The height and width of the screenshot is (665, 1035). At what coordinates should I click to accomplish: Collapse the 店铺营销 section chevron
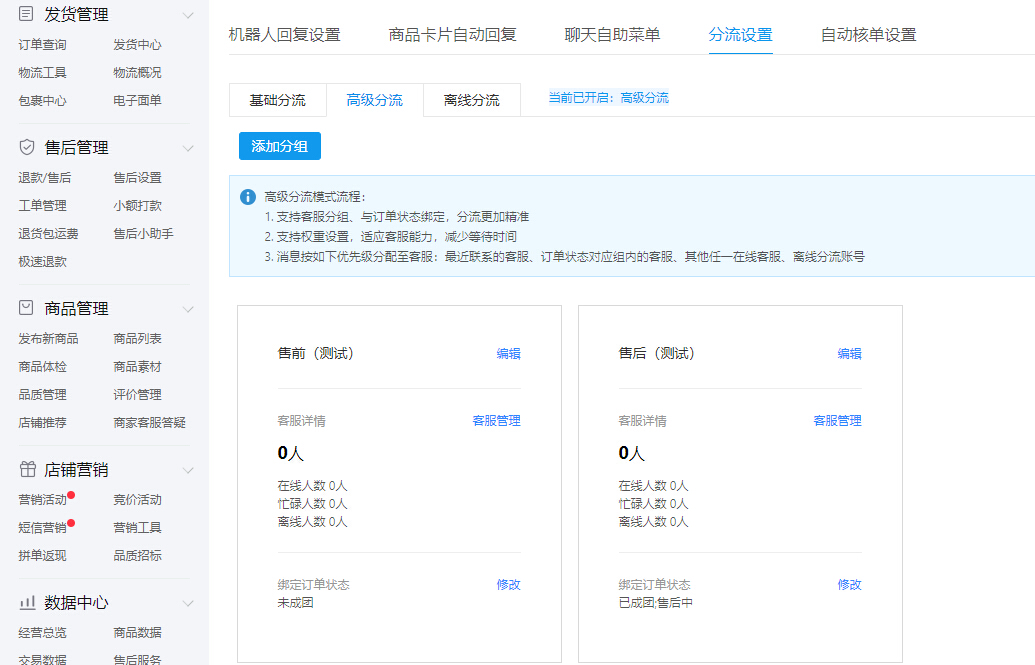tap(188, 470)
